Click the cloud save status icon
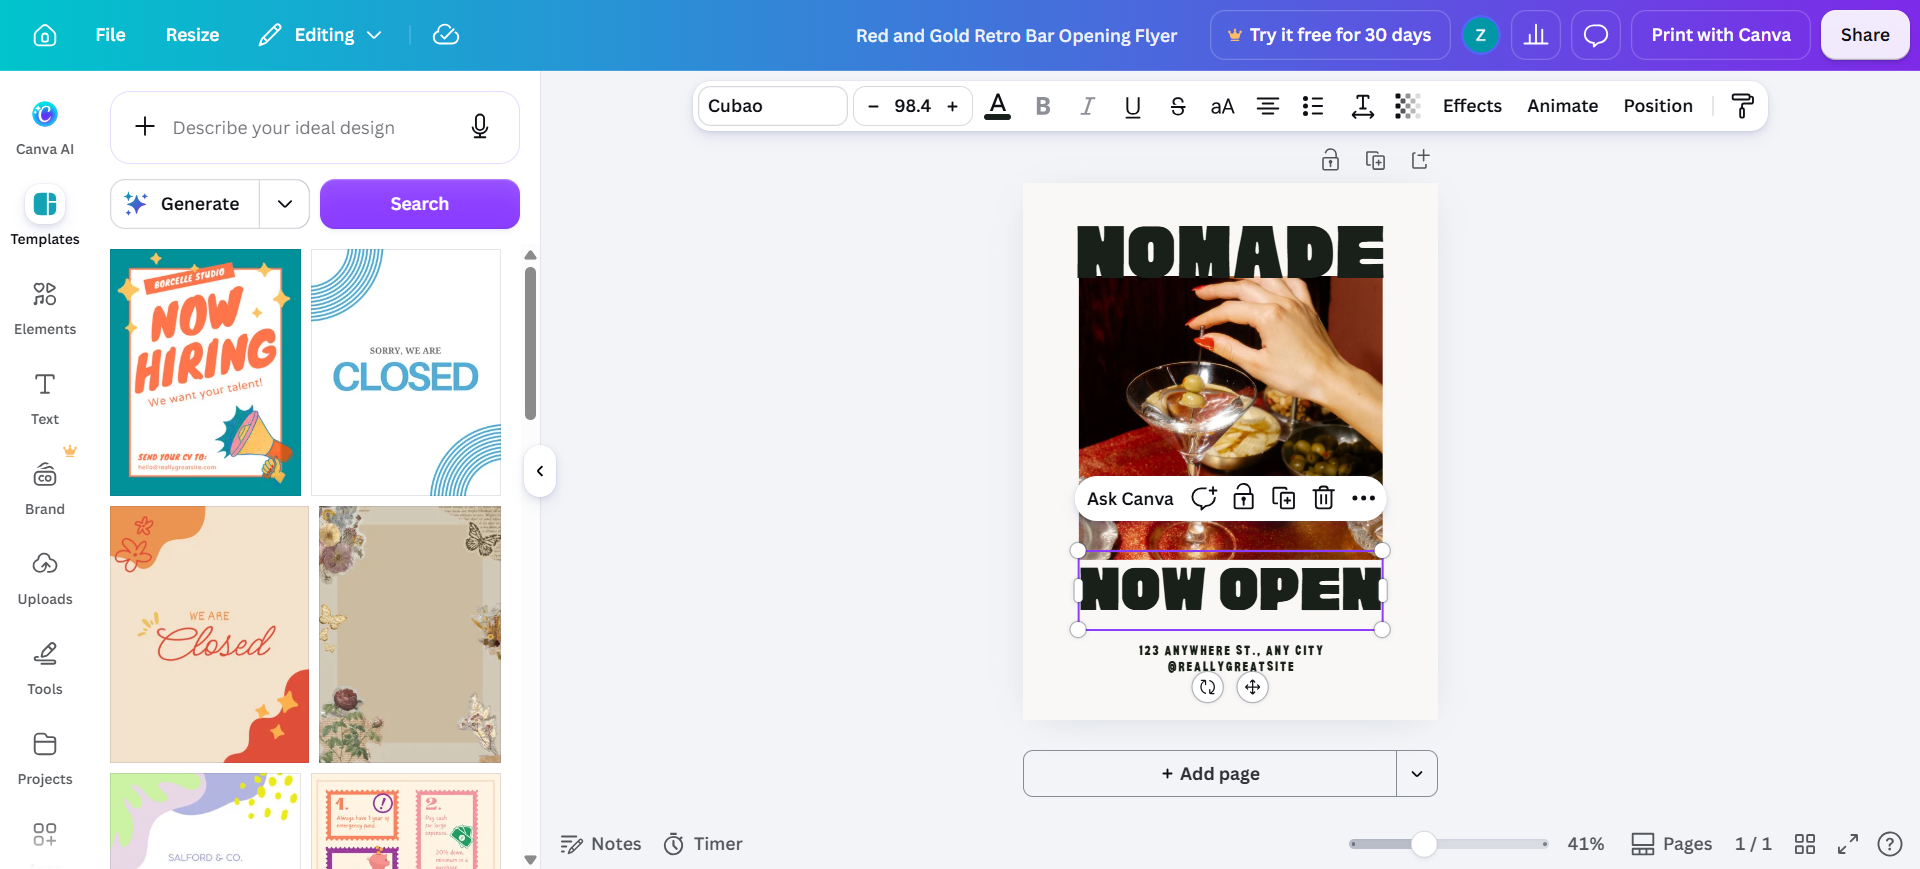 [x=446, y=35]
